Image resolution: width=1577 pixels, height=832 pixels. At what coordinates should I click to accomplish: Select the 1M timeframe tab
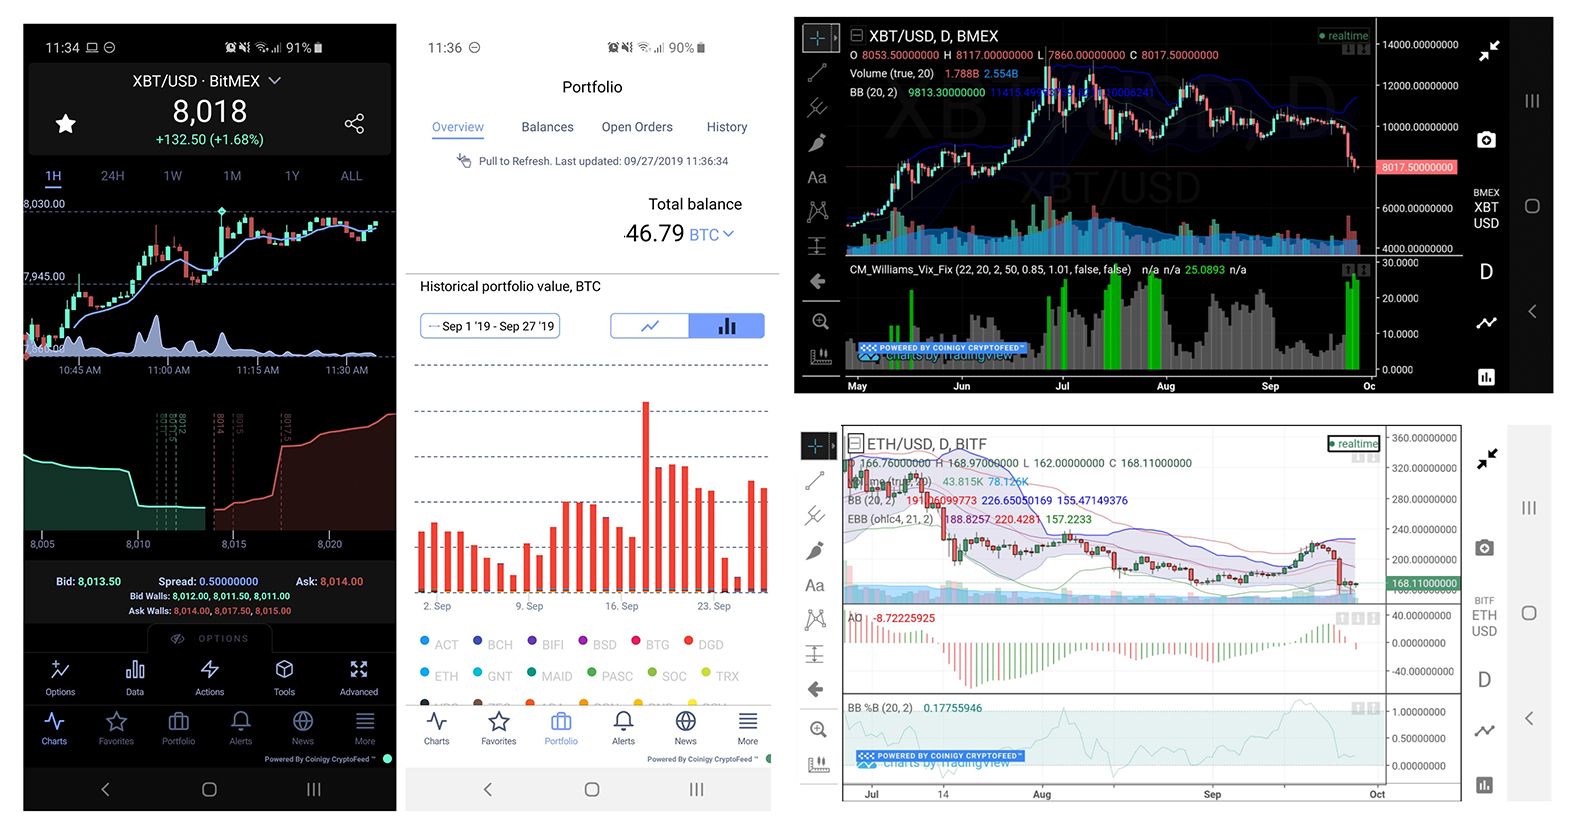(232, 176)
